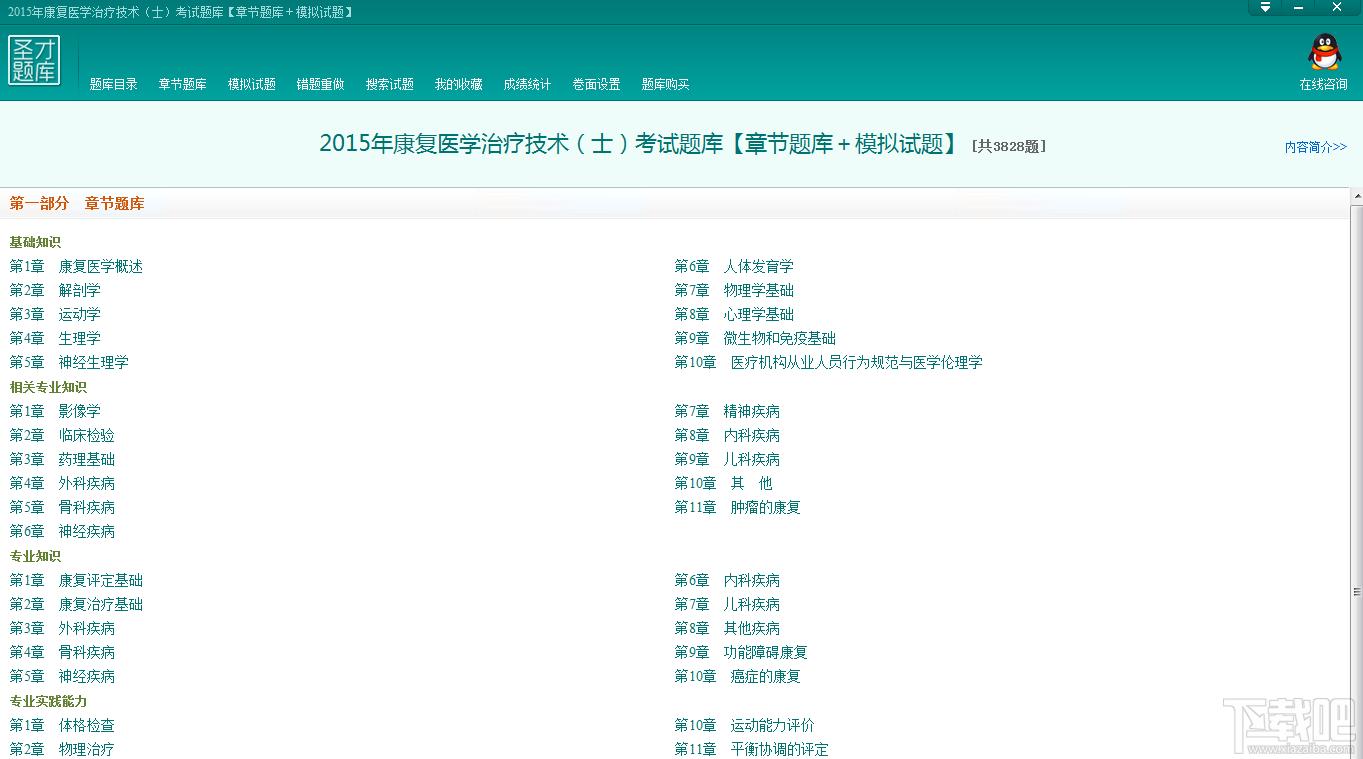The height and width of the screenshot is (759, 1363).
Task: Open 第8章 内科疾病 under 相关专业知识
Action: coord(727,435)
